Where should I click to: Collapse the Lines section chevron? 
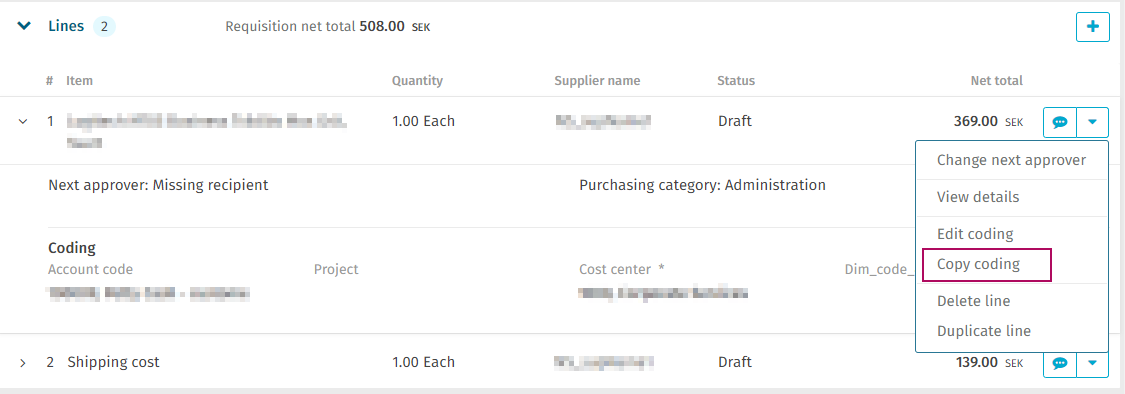pyautogui.click(x=24, y=27)
